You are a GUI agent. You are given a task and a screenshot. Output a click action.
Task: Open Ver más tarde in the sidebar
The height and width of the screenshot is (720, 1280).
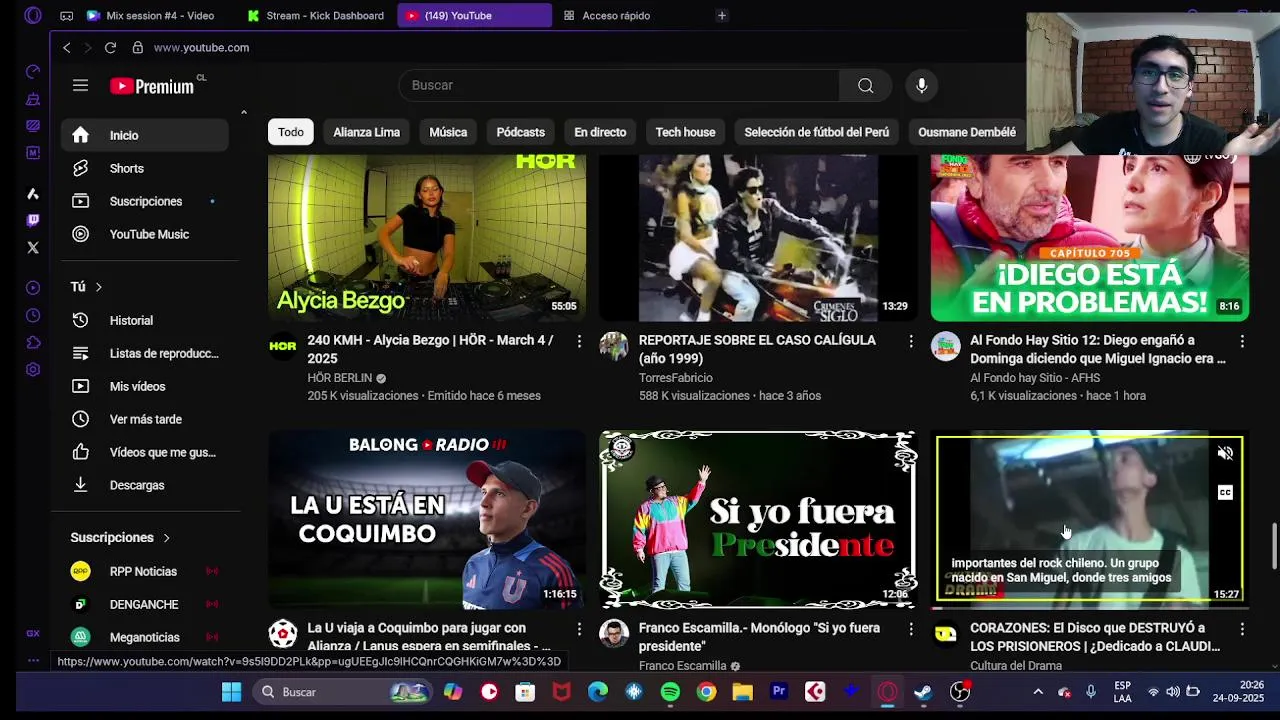(x=145, y=419)
